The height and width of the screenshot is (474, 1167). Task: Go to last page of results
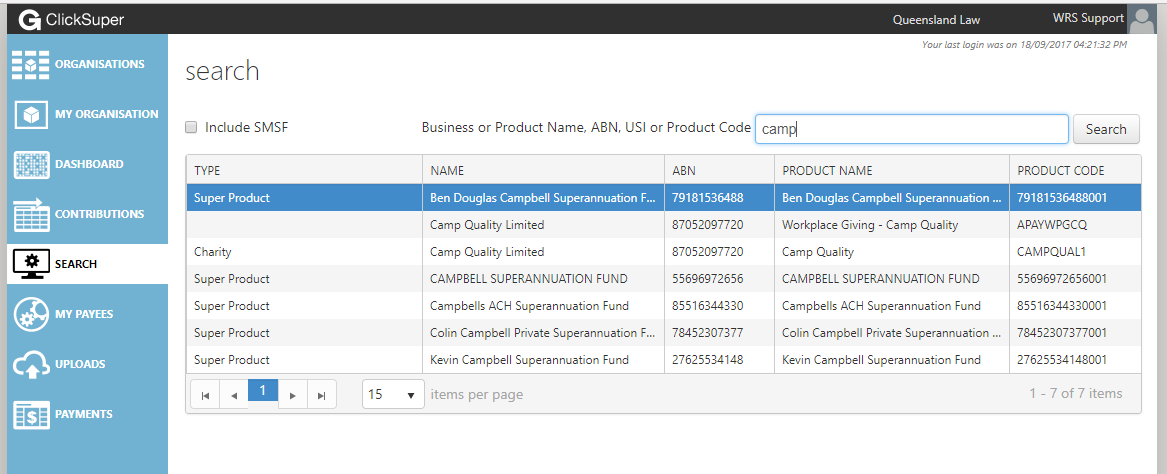[x=322, y=395]
